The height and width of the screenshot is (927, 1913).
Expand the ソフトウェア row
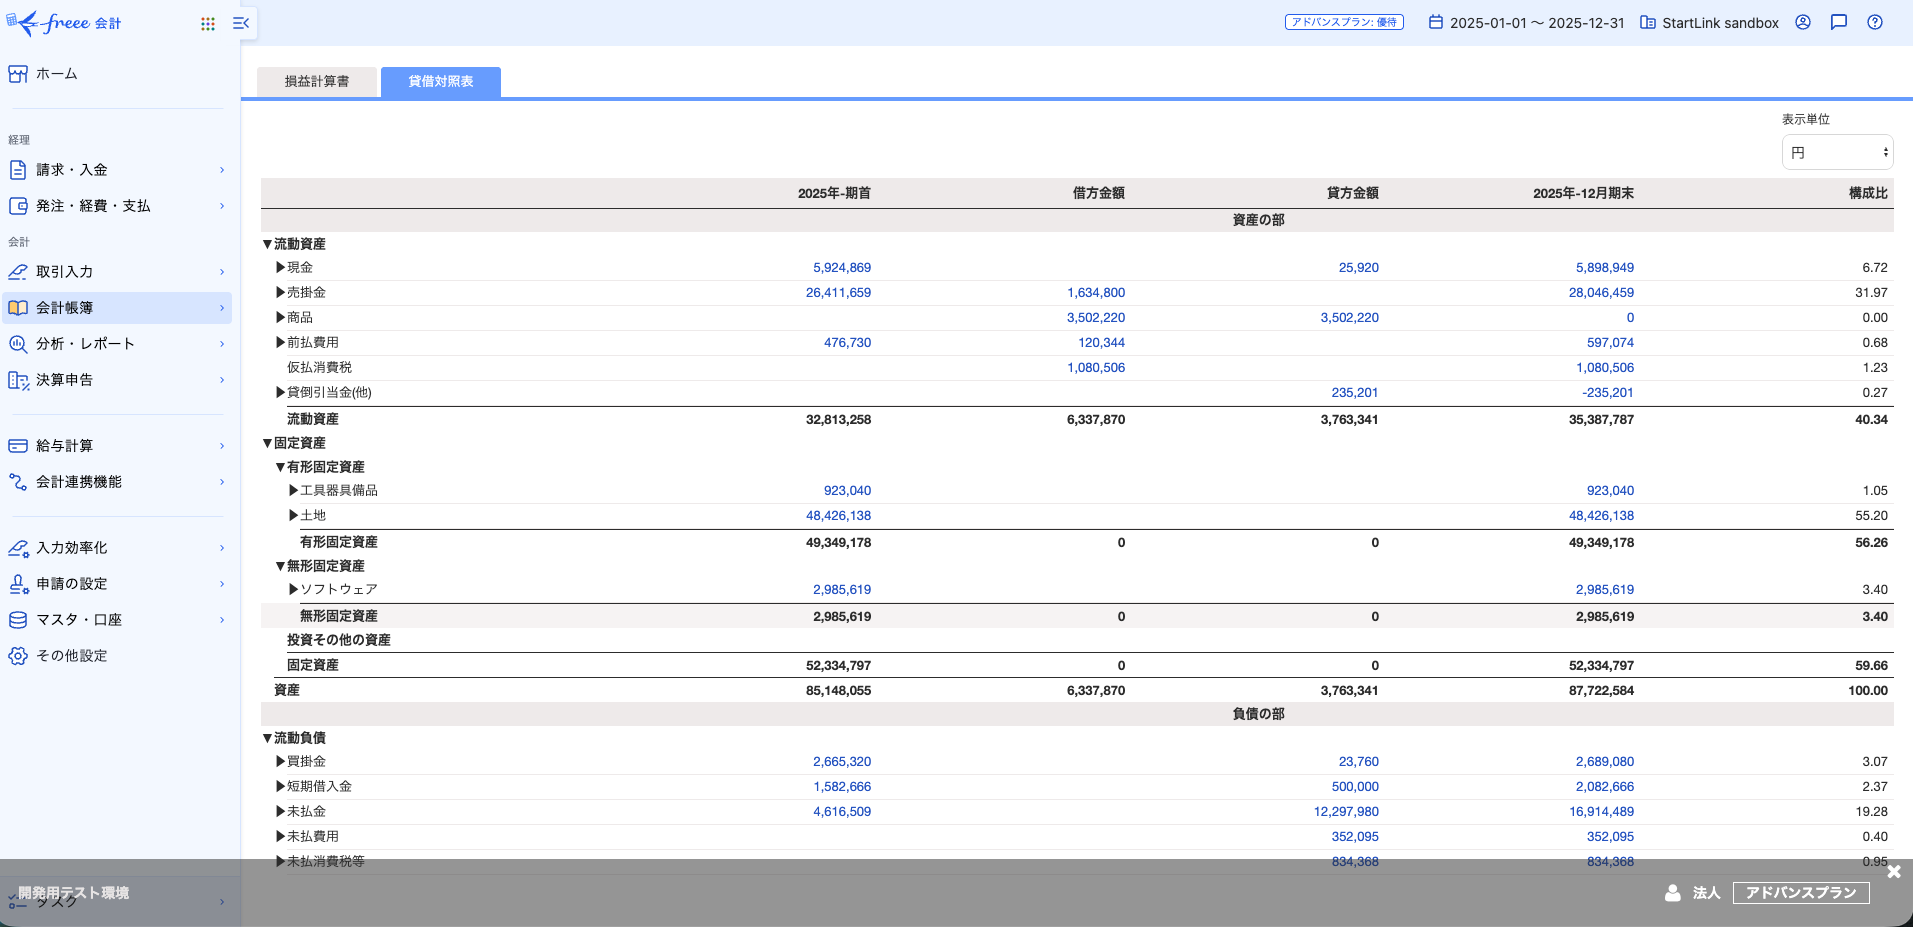(294, 589)
